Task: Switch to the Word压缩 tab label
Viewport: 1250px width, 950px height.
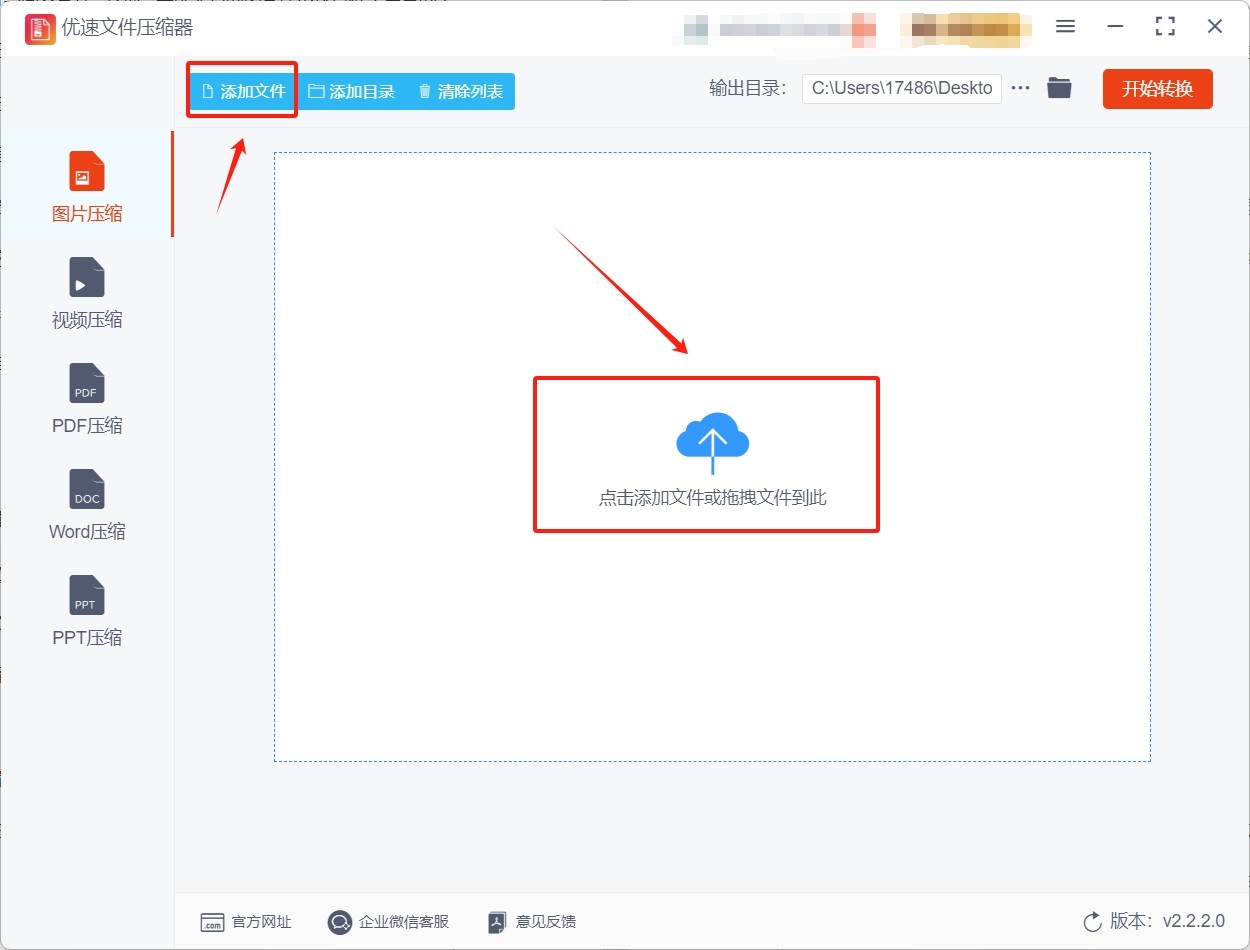Action: [87, 532]
